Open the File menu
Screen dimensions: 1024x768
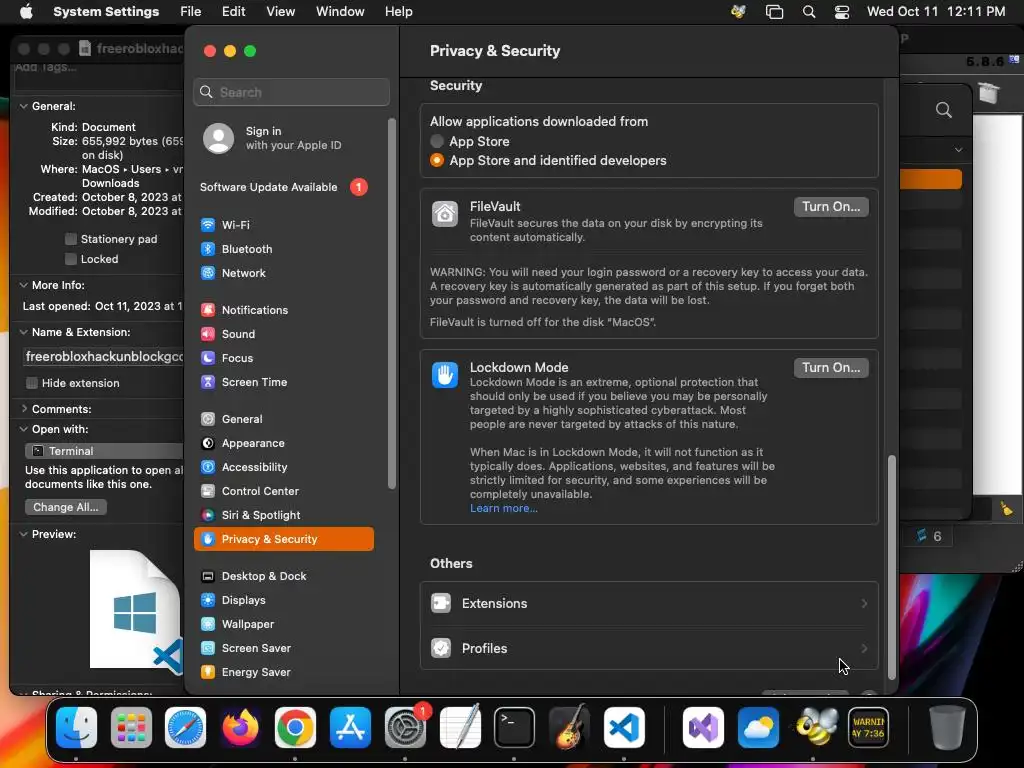191,12
